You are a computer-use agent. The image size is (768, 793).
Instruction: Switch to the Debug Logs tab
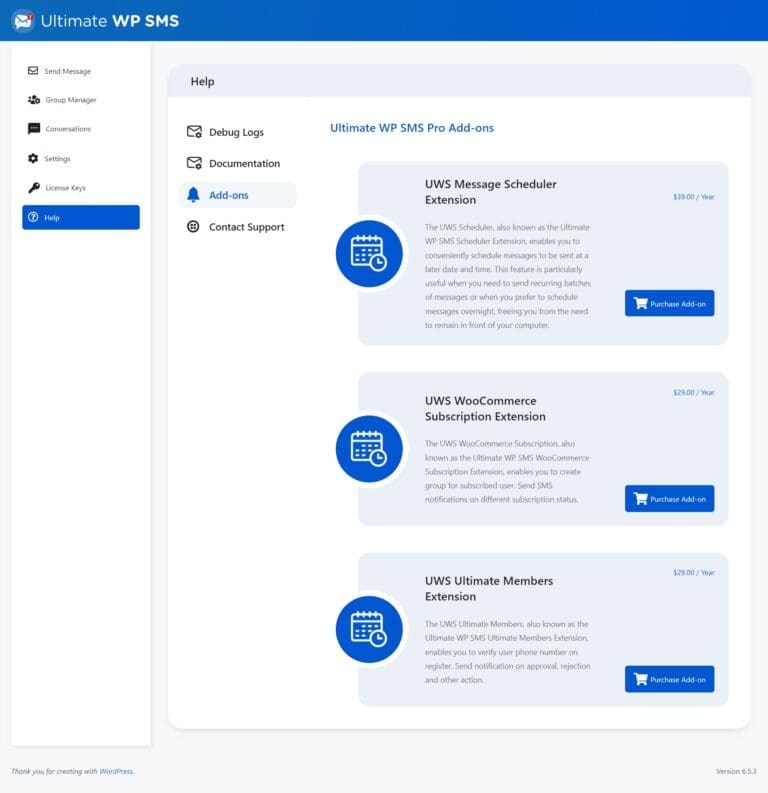coord(238,132)
